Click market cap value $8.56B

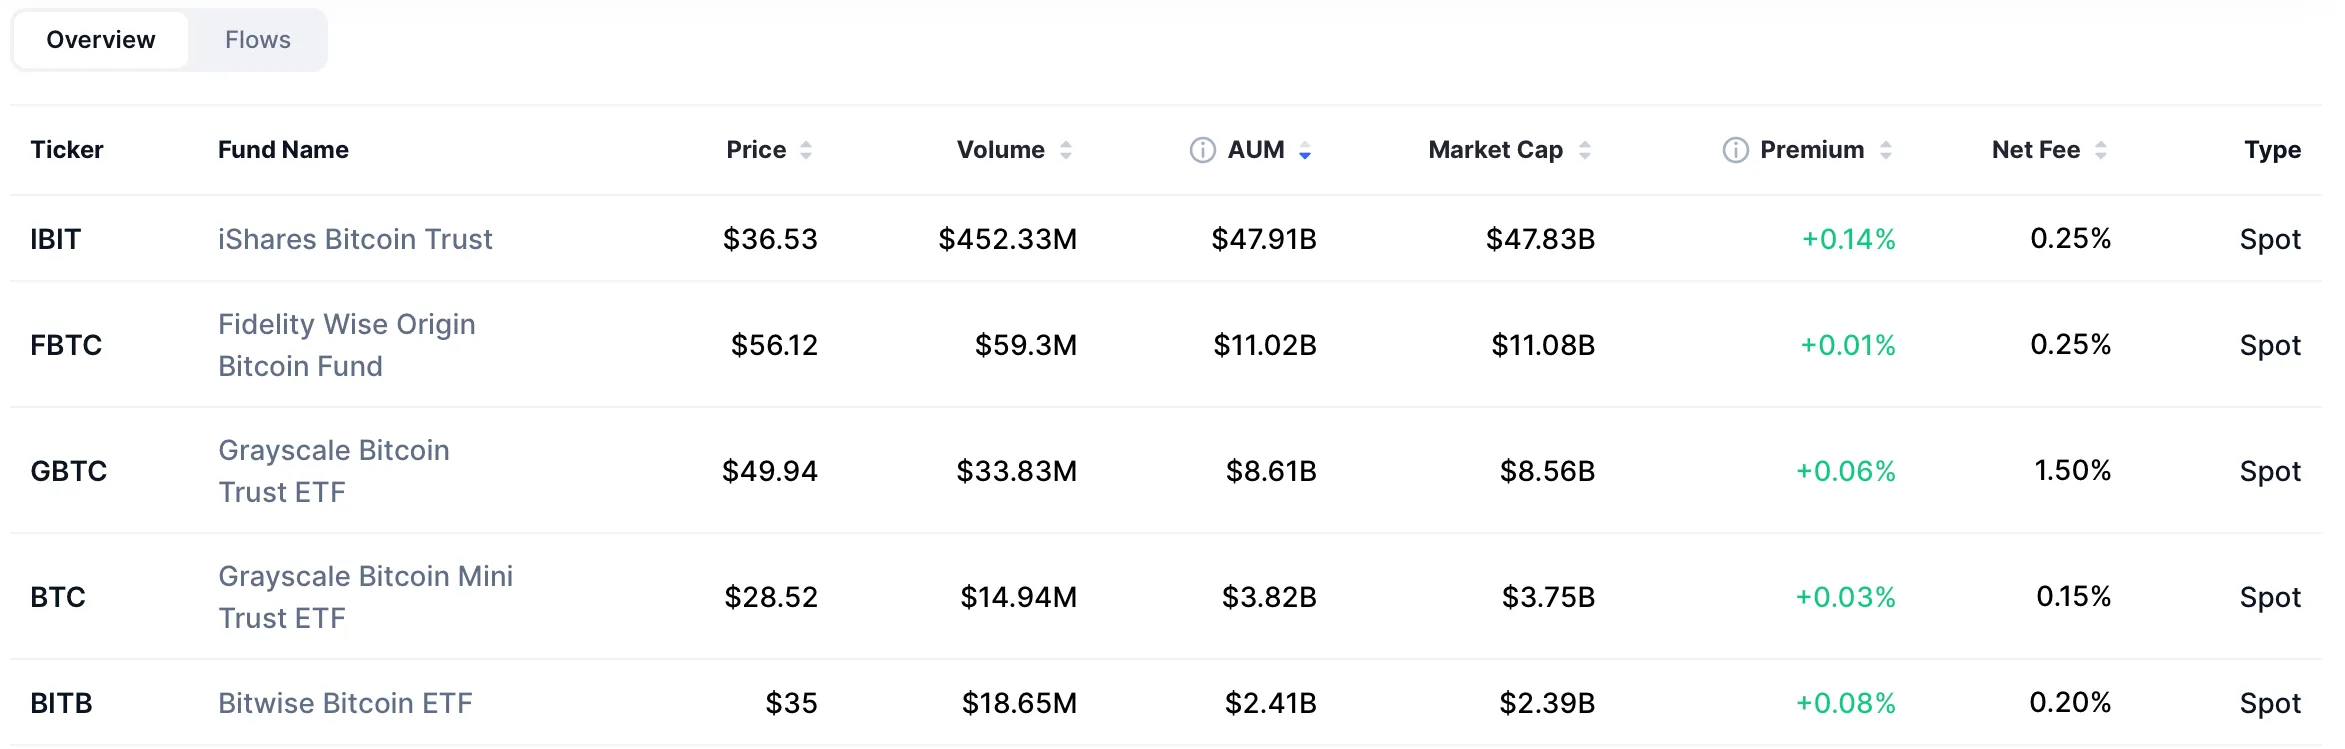click(x=1547, y=471)
